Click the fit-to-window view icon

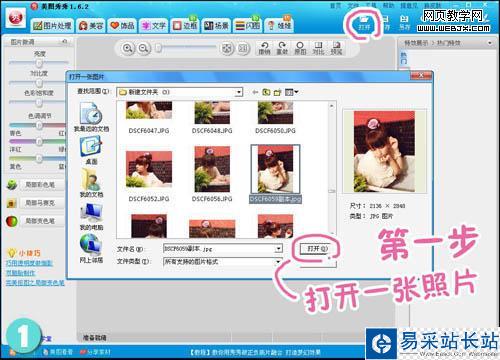pyautogui.click(x=227, y=49)
